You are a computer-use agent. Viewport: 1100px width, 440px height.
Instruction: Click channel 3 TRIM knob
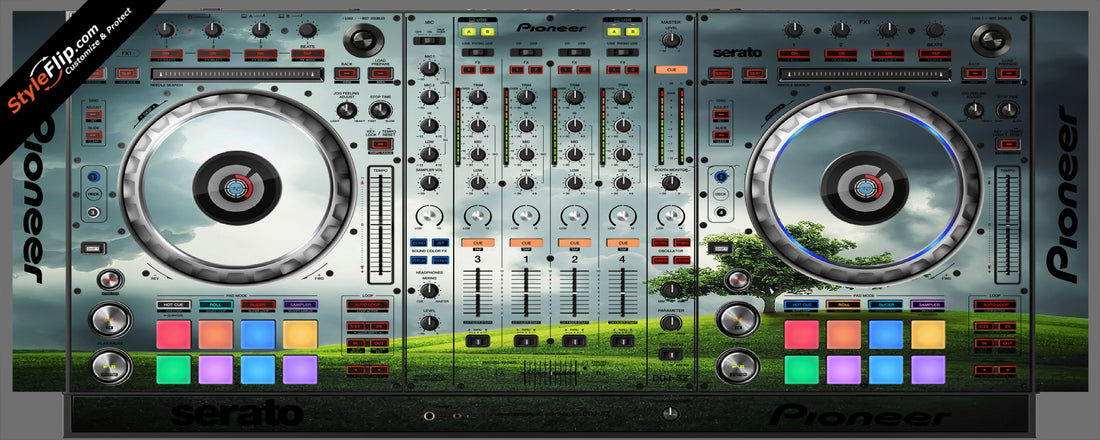coord(477,97)
